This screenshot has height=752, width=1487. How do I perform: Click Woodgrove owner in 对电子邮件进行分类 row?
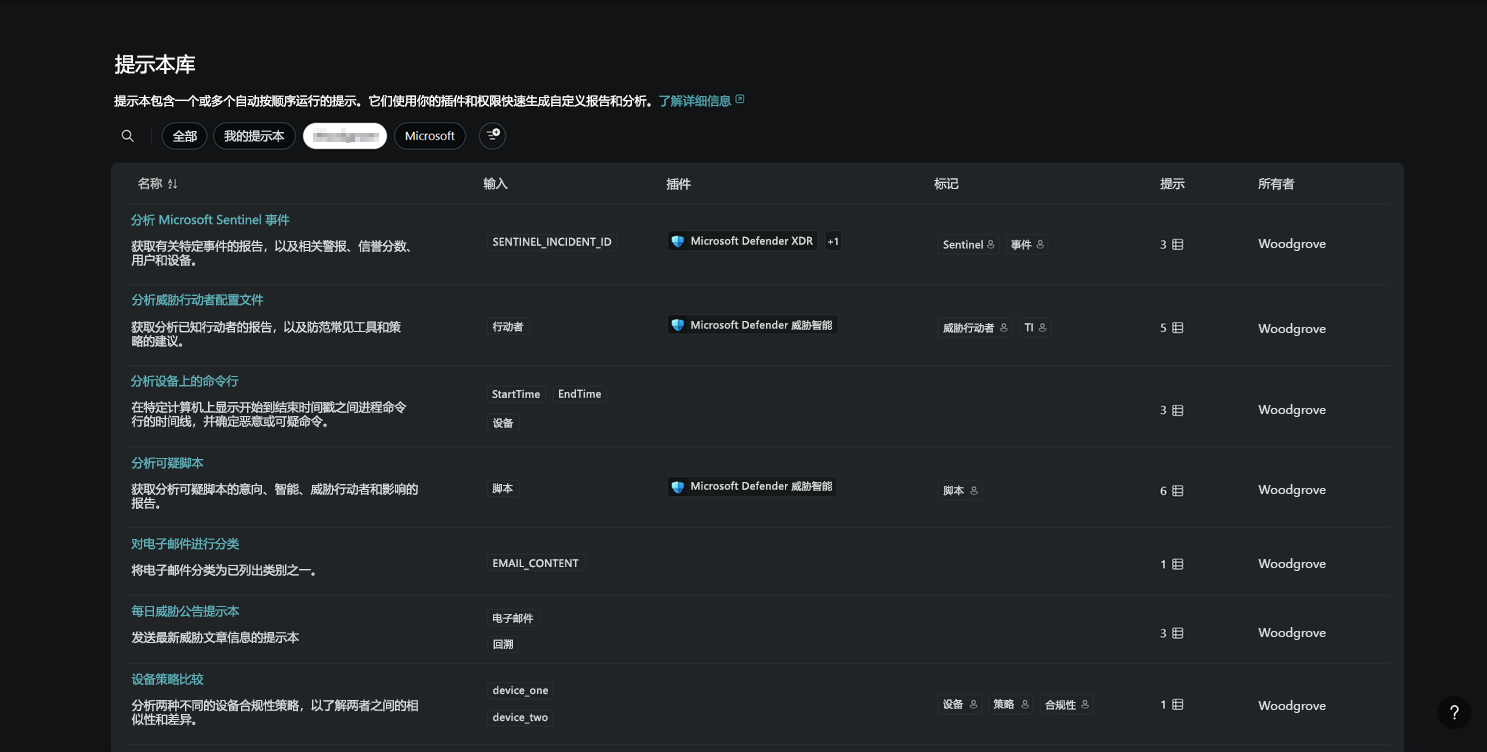[x=1292, y=564]
